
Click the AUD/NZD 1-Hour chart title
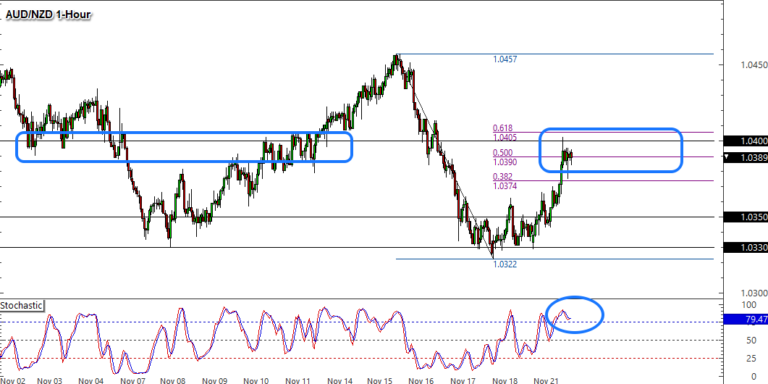pyautogui.click(x=48, y=15)
